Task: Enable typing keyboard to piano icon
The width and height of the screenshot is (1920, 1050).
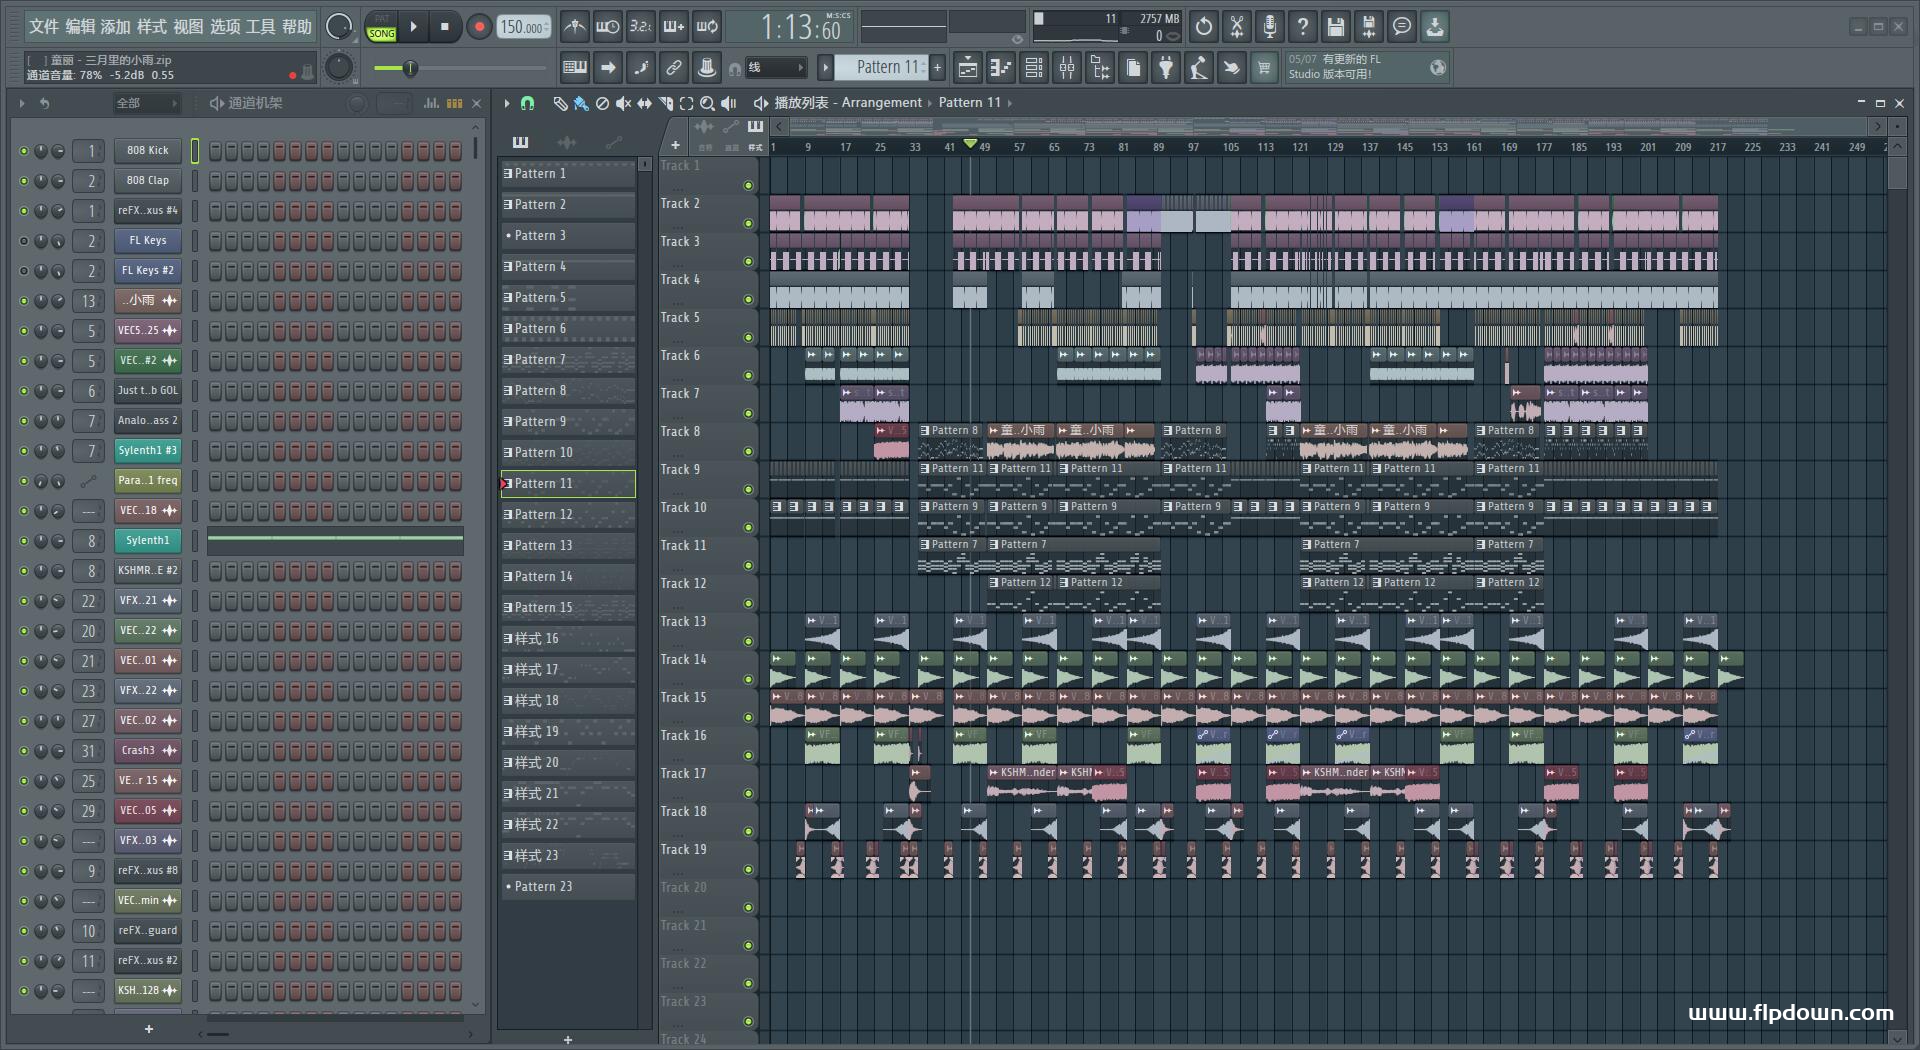Action: coord(575,68)
